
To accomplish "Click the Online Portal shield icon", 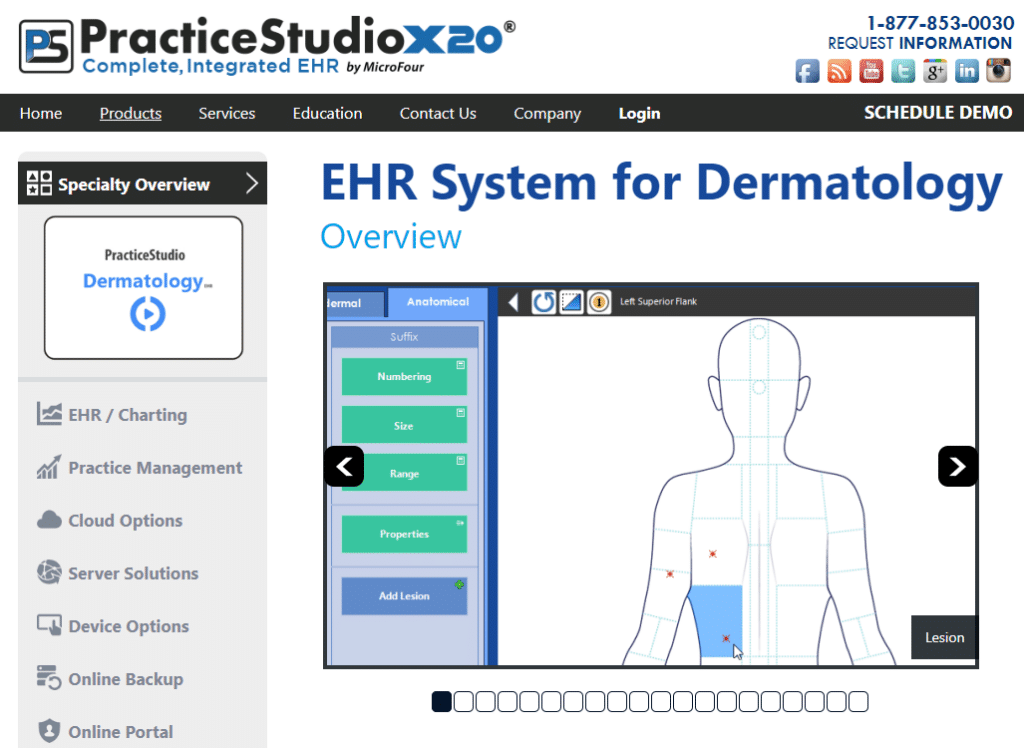I will click(49, 731).
